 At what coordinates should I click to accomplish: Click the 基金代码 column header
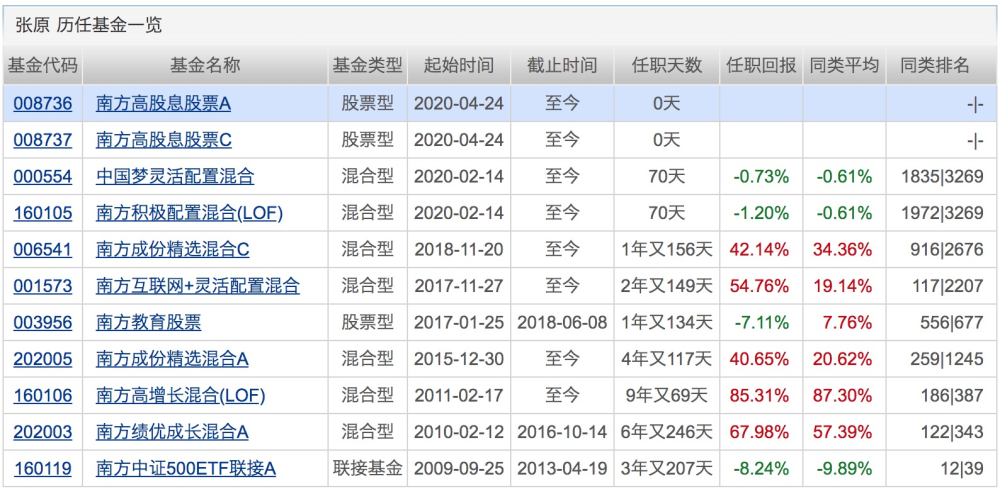pyautogui.click(x=42, y=65)
